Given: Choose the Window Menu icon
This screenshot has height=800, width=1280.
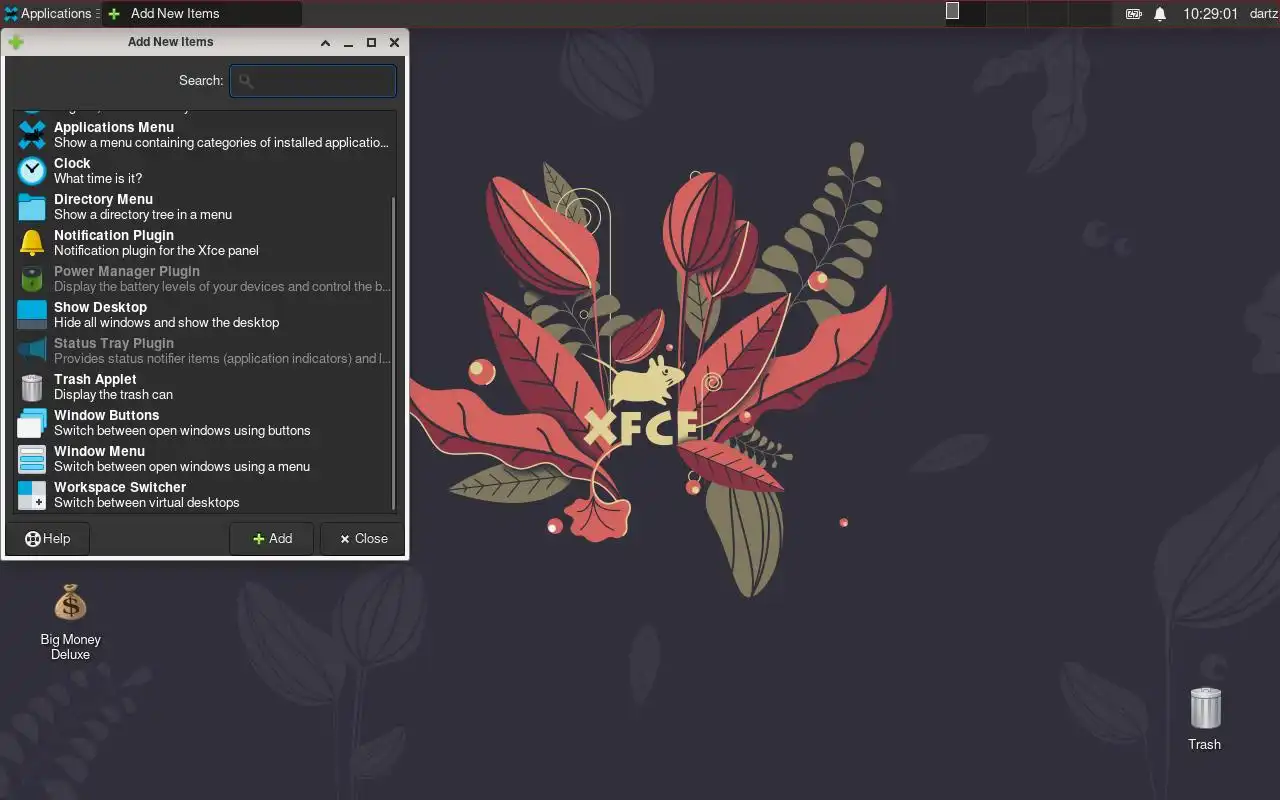Looking at the screenshot, I should (32, 459).
